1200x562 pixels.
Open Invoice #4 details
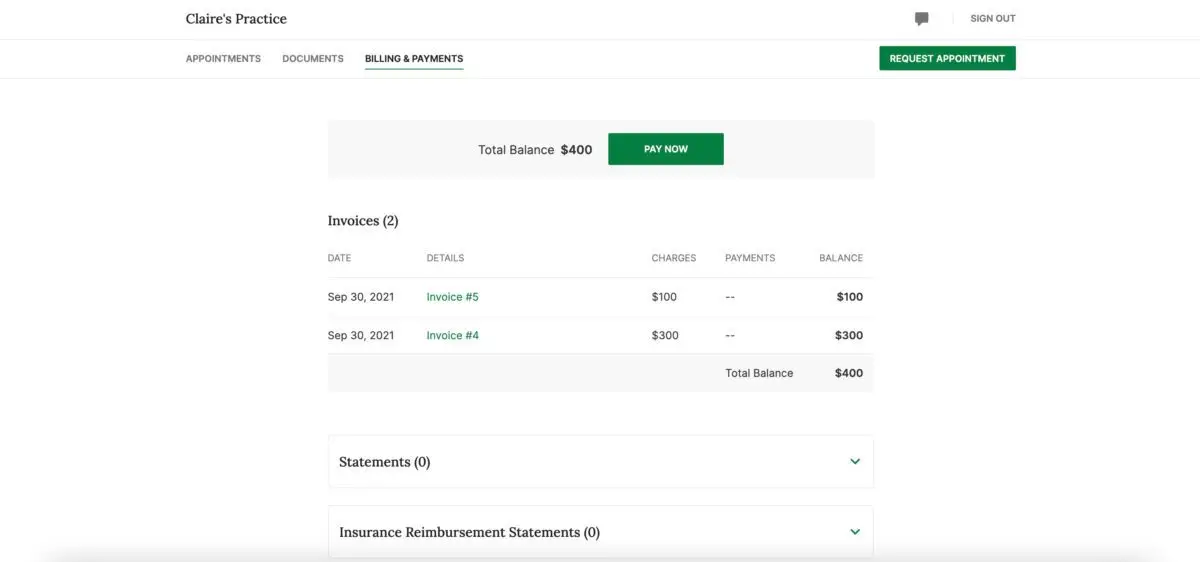pos(453,336)
